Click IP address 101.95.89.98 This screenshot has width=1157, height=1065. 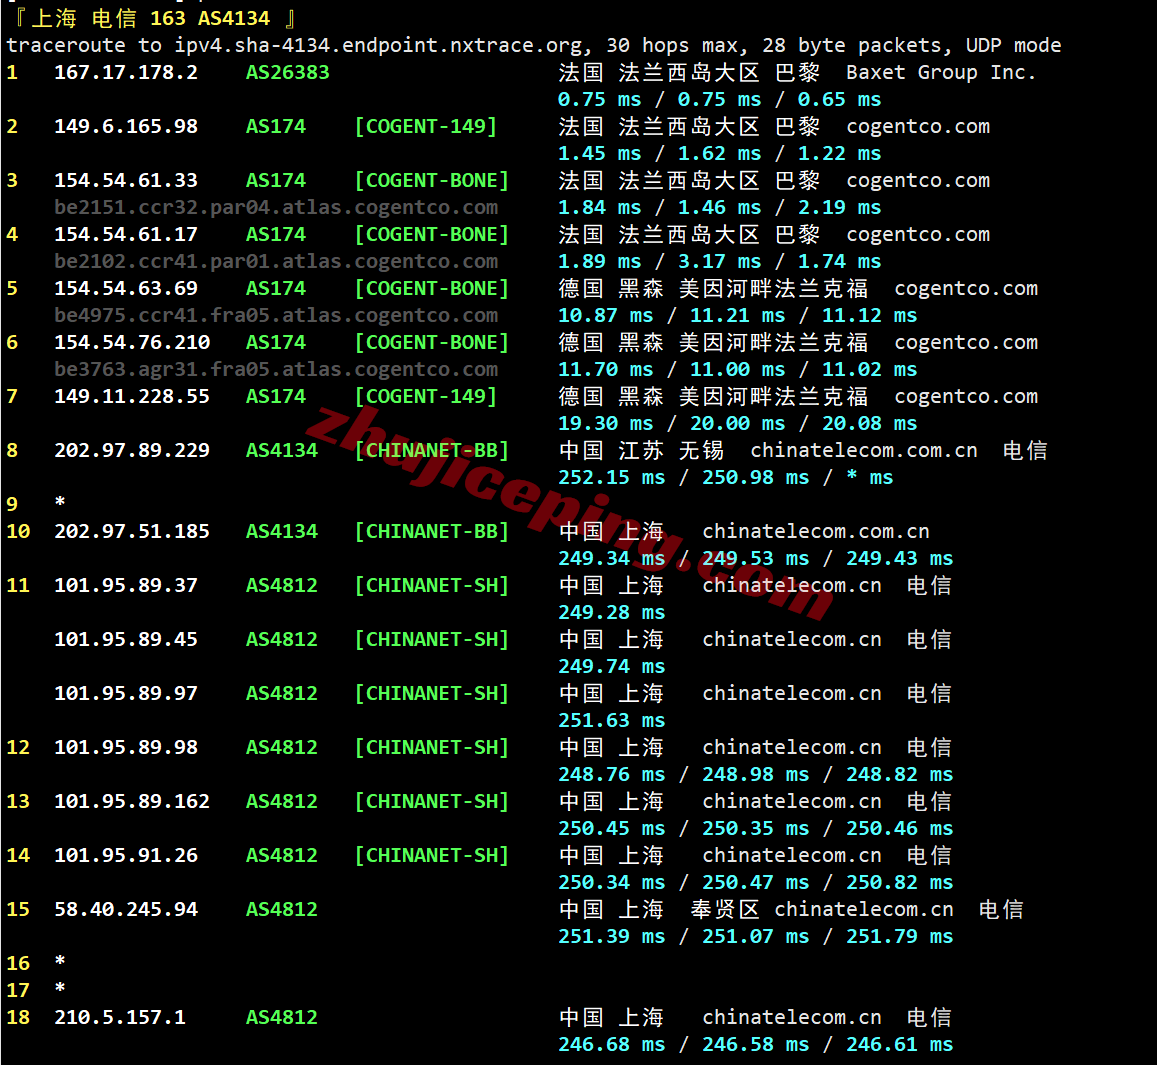(126, 747)
